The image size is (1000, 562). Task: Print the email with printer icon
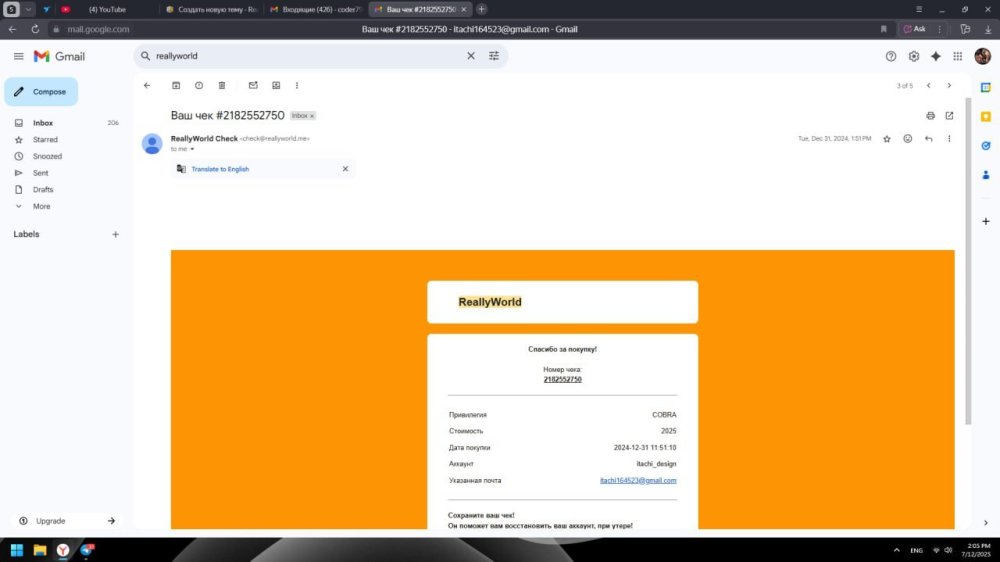point(930,115)
